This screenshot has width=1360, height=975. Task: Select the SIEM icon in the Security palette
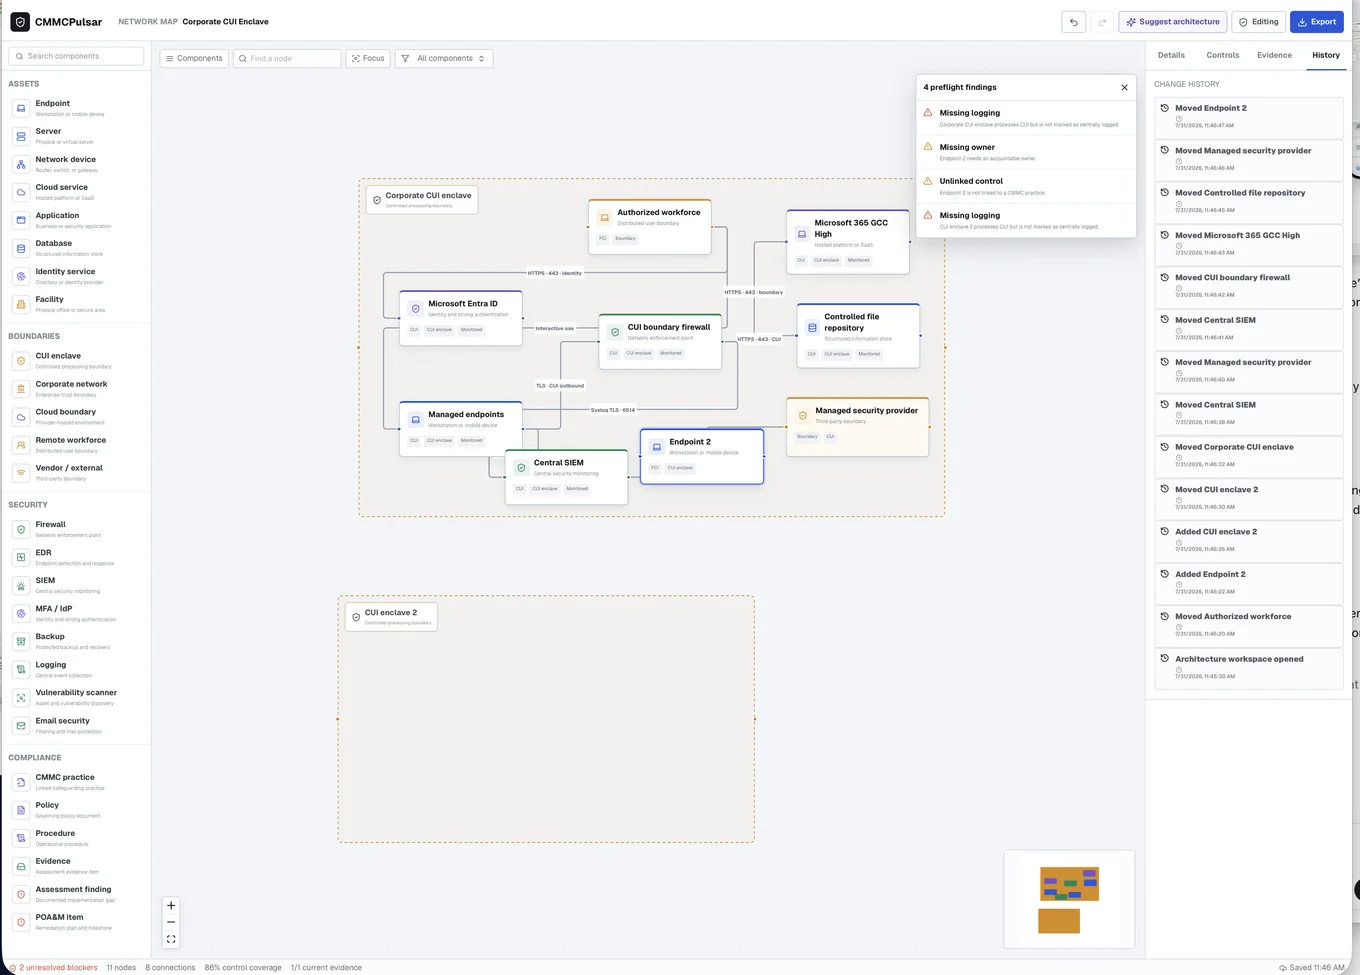pos(21,585)
